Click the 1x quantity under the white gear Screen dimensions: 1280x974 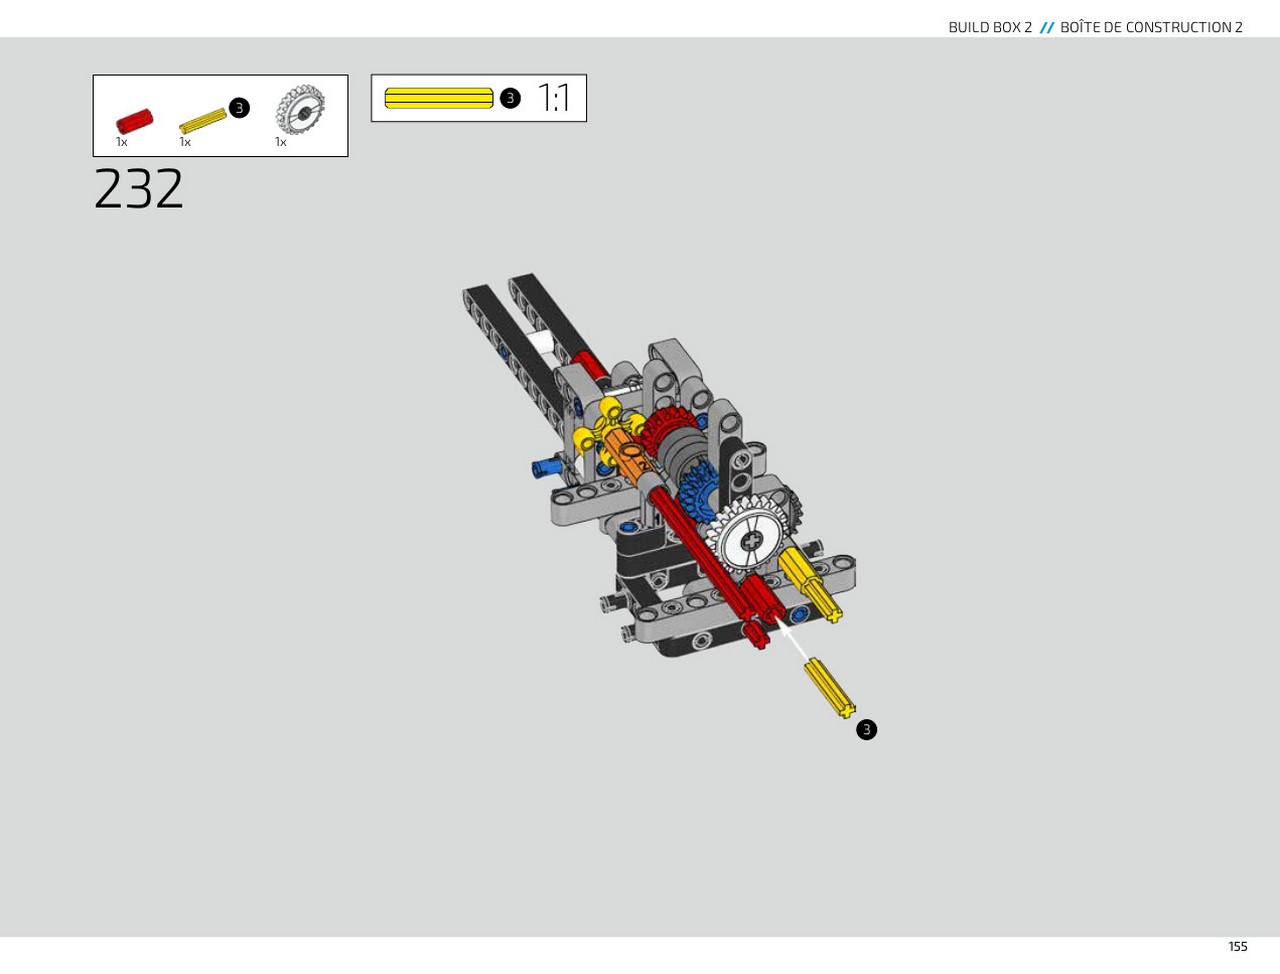click(281, 142)
